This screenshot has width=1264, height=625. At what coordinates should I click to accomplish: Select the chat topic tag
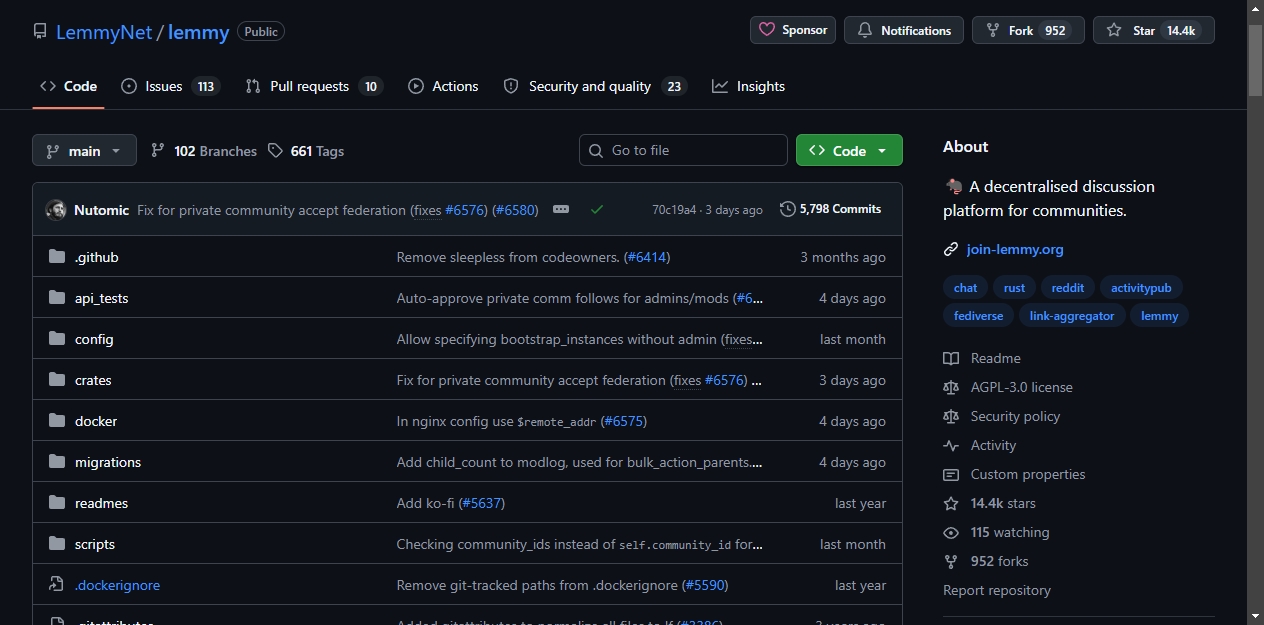(x=965, y=287)
